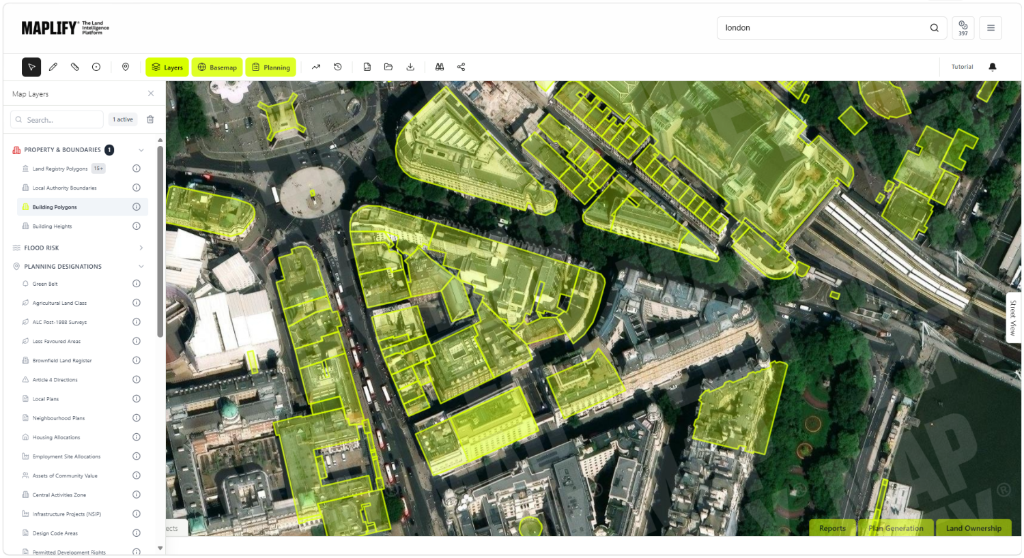
Task: Open the Basemap tab in toolbar
Action: pyautogui.click(x=217, y=67)
